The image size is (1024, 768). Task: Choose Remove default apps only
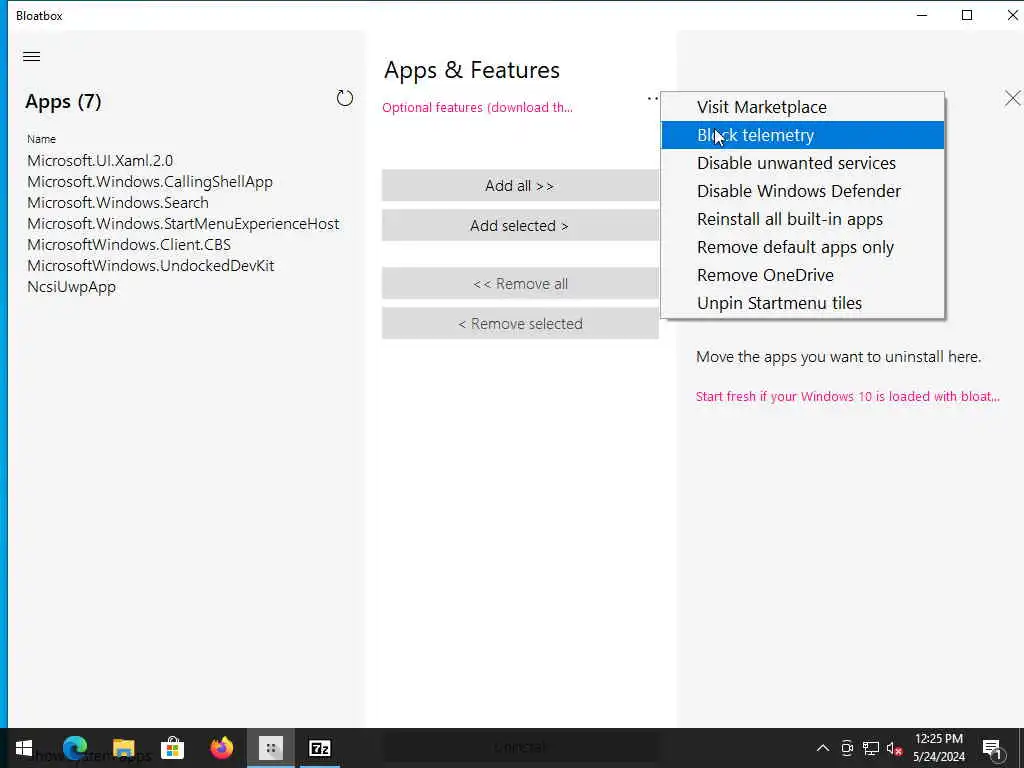tap(803, 248)
